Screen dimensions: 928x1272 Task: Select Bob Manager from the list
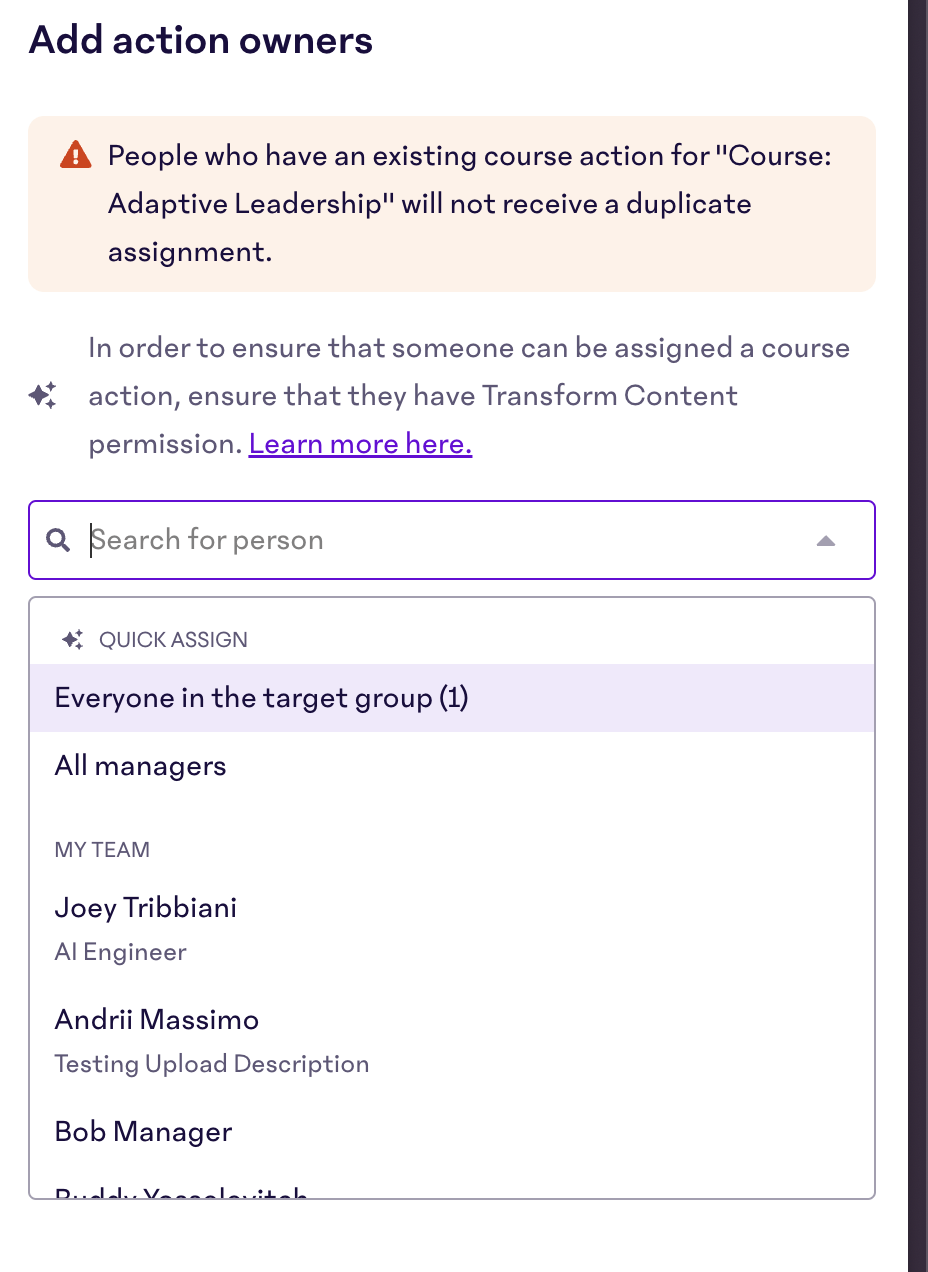point(452,1132)
